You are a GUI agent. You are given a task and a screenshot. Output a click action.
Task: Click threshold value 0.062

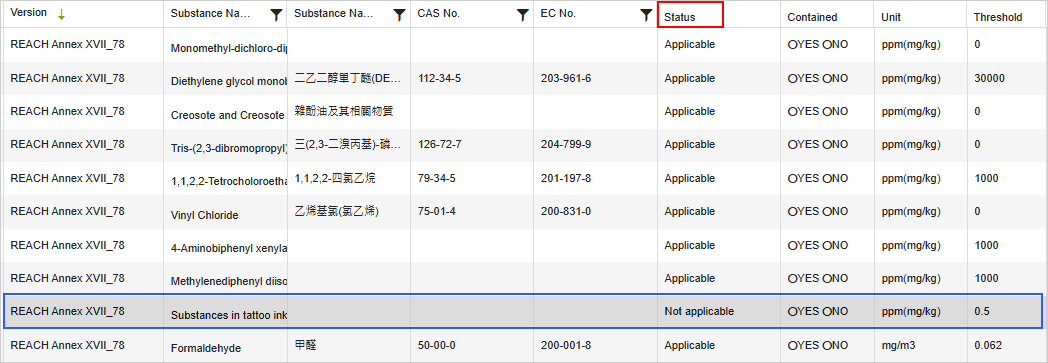(987, 346)
